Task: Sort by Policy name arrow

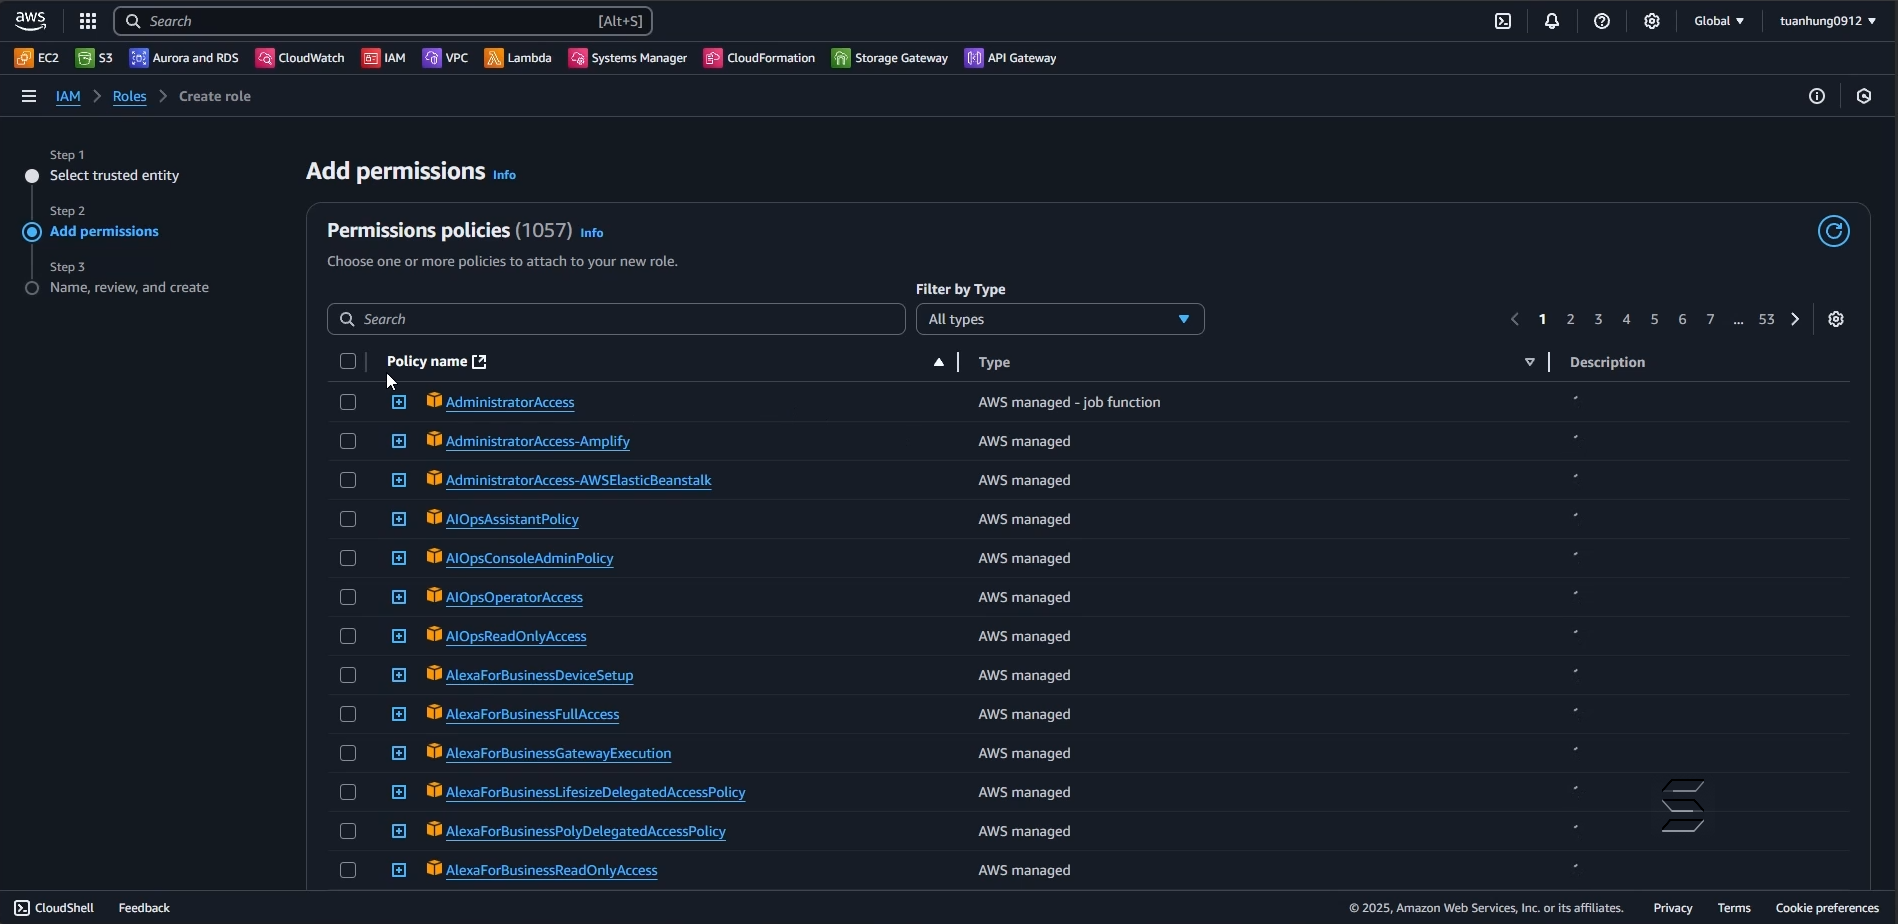Action: pos(939,362)
